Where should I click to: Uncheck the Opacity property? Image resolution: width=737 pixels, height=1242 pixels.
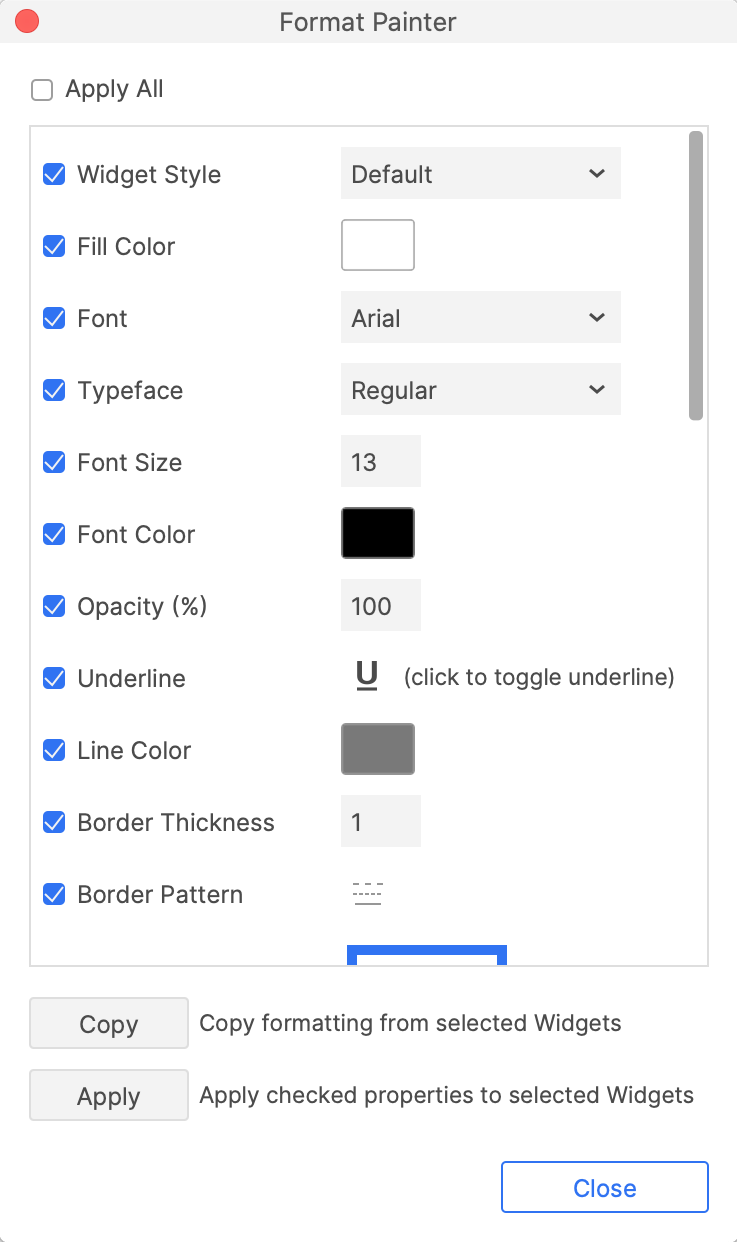[53, 606]
